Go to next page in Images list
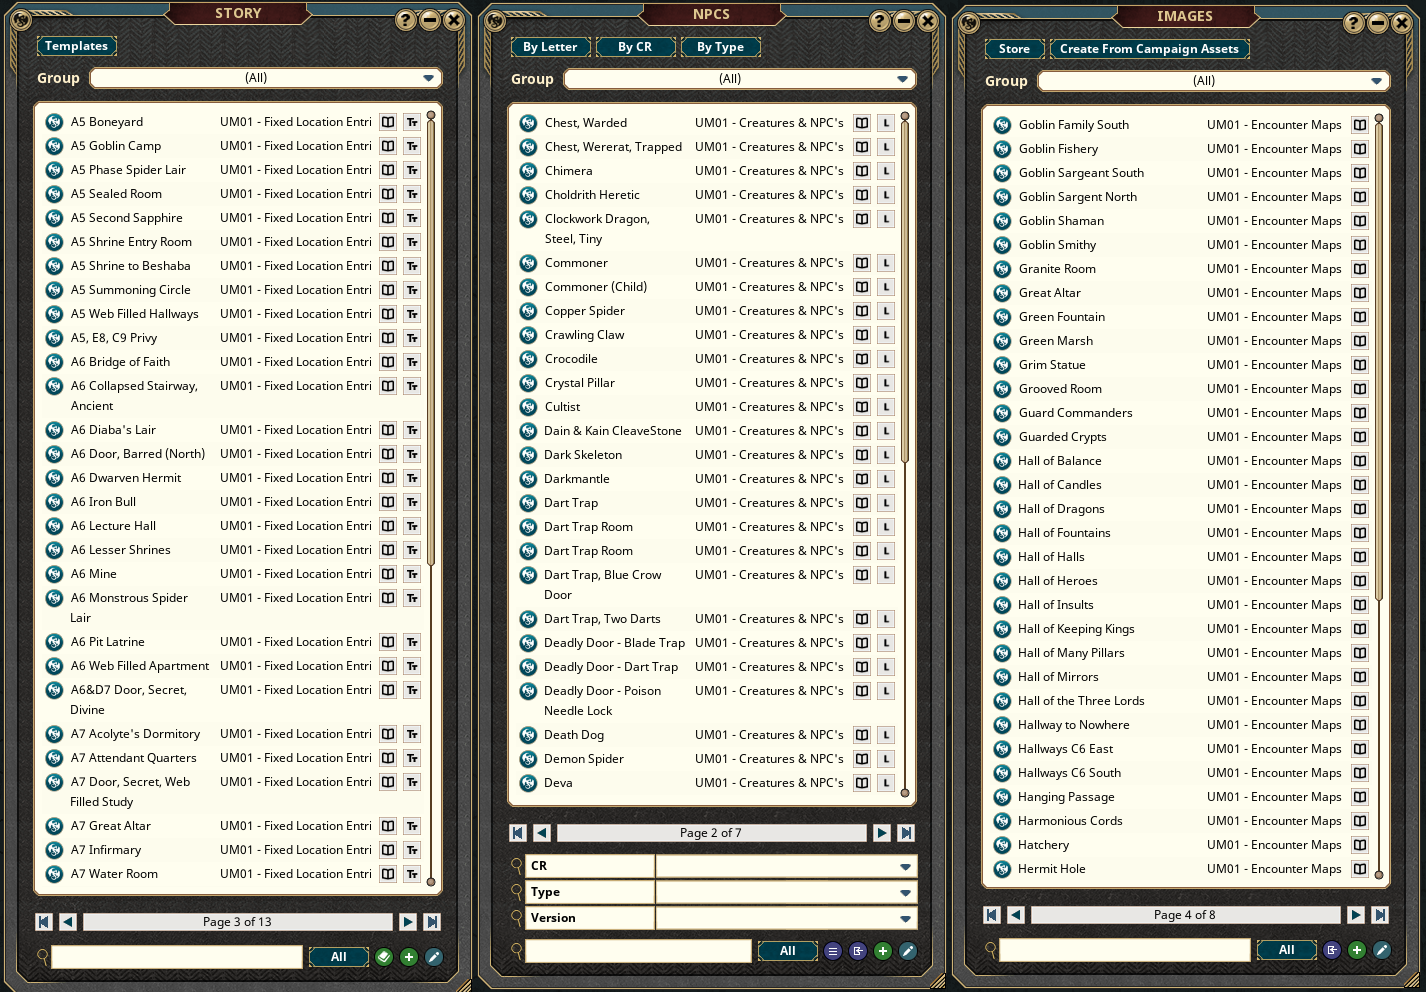 [x=1356, y=914]
